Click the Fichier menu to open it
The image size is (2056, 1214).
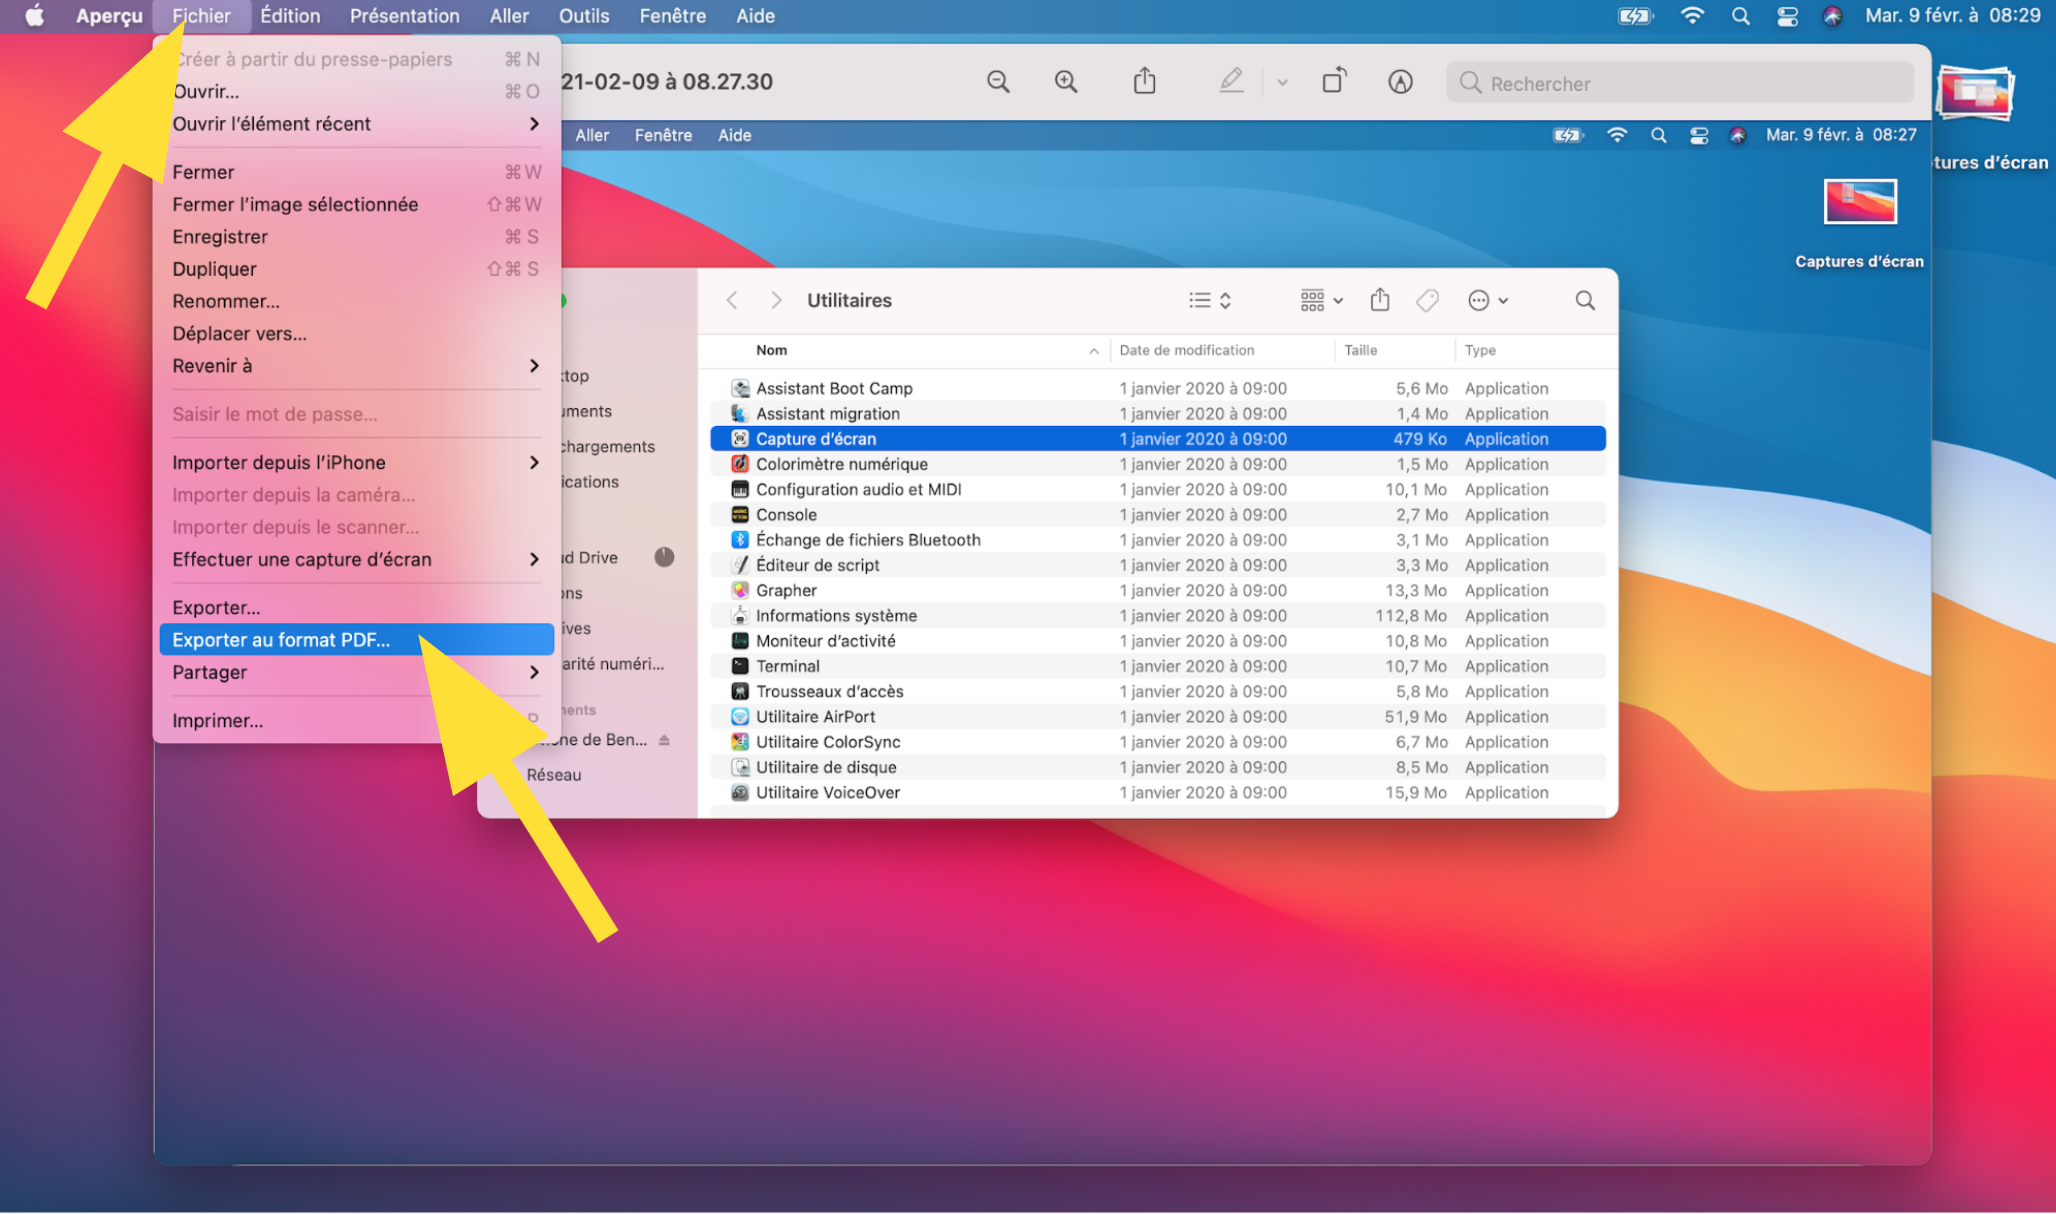(202, 14)
